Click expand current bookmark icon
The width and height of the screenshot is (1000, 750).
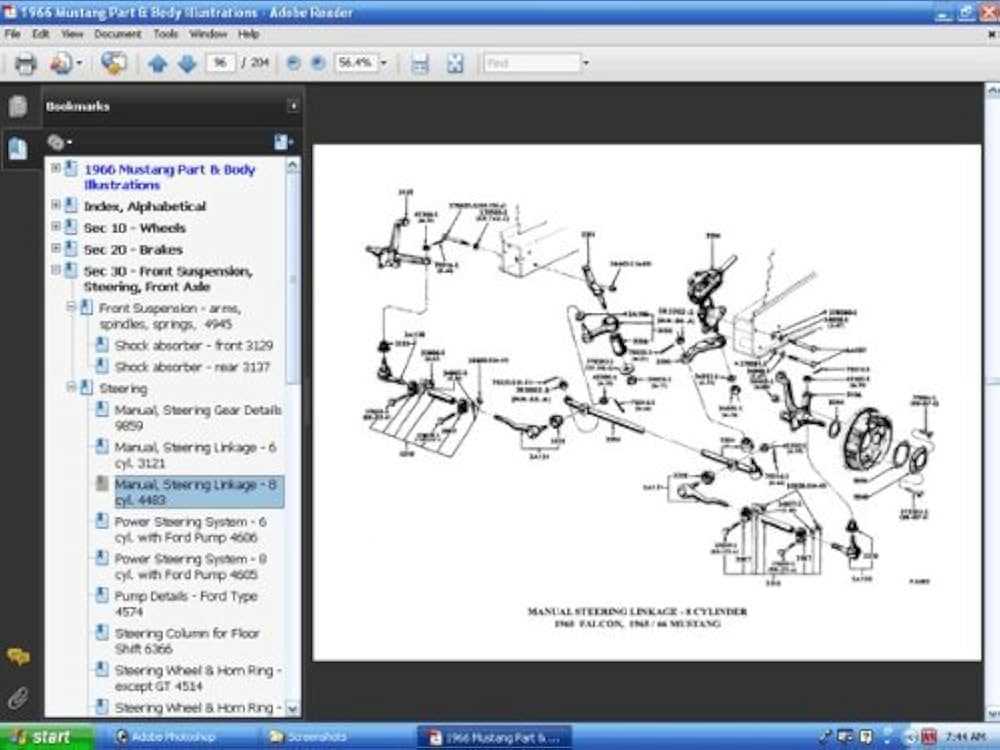coord(283,142)
